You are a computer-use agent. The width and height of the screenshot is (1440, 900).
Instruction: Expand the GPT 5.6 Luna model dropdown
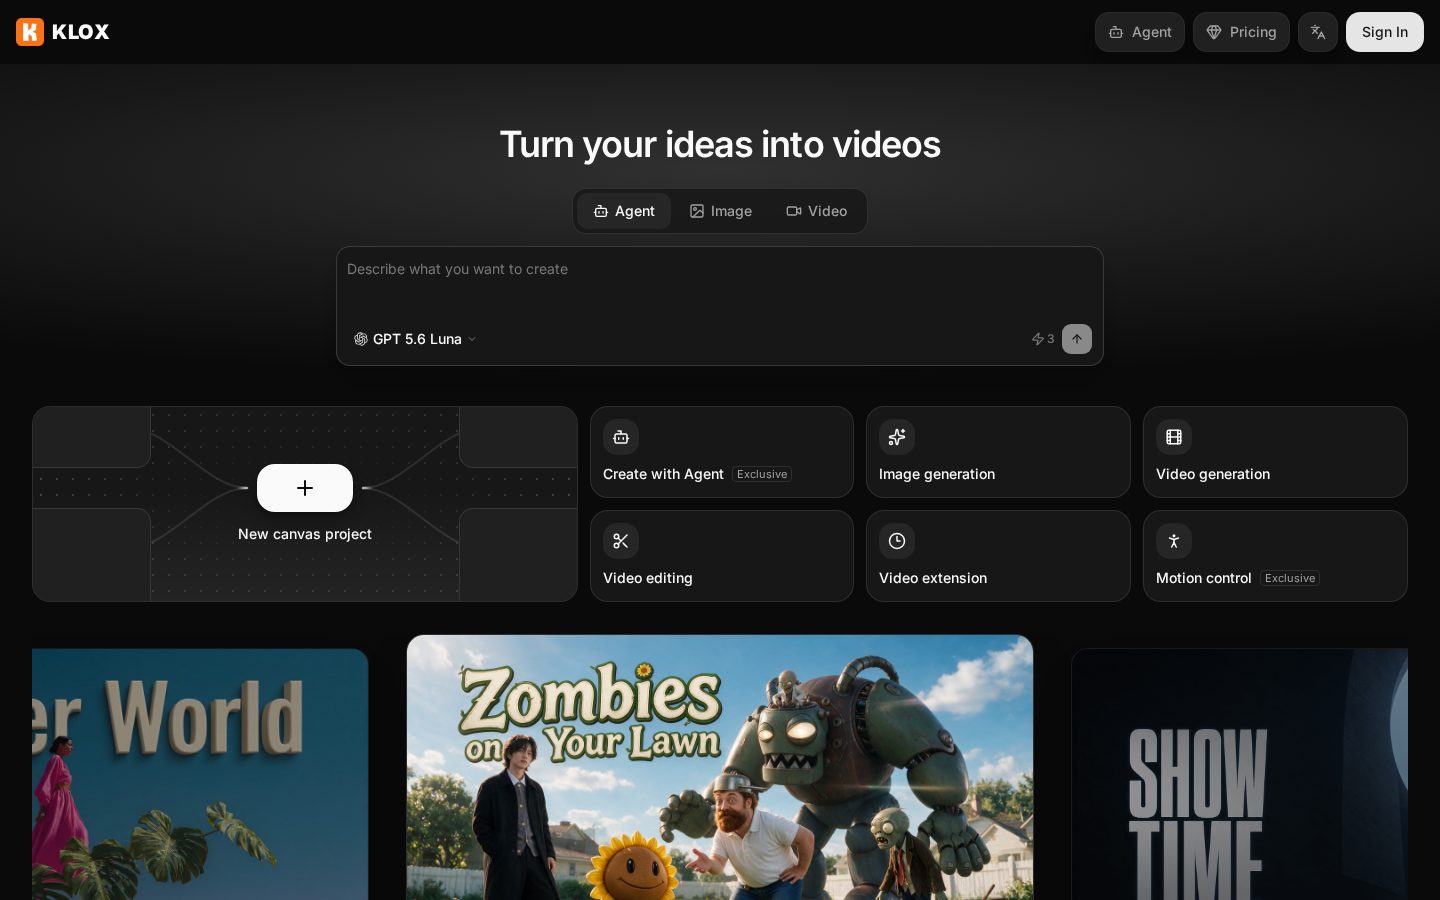click(x=414, y=339)
